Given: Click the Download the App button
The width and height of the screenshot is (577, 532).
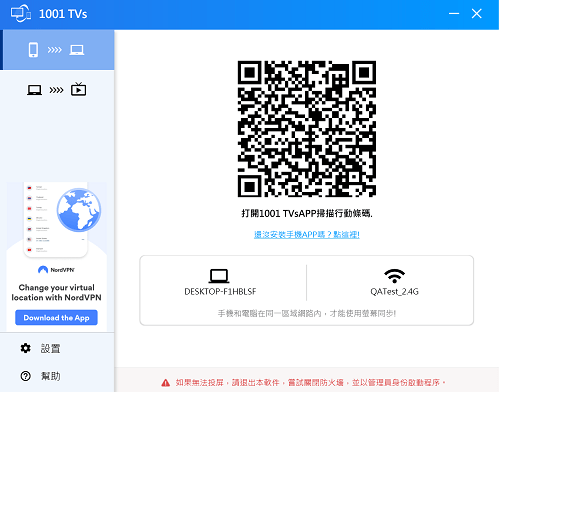Looking at the screenshot, I should click(x=56, y=318).
